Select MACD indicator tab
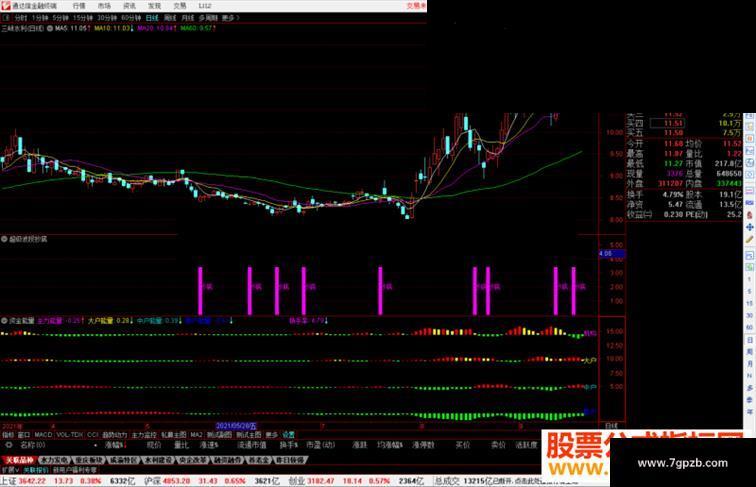This screenshot has height=487, width=756. coord(43,435)
